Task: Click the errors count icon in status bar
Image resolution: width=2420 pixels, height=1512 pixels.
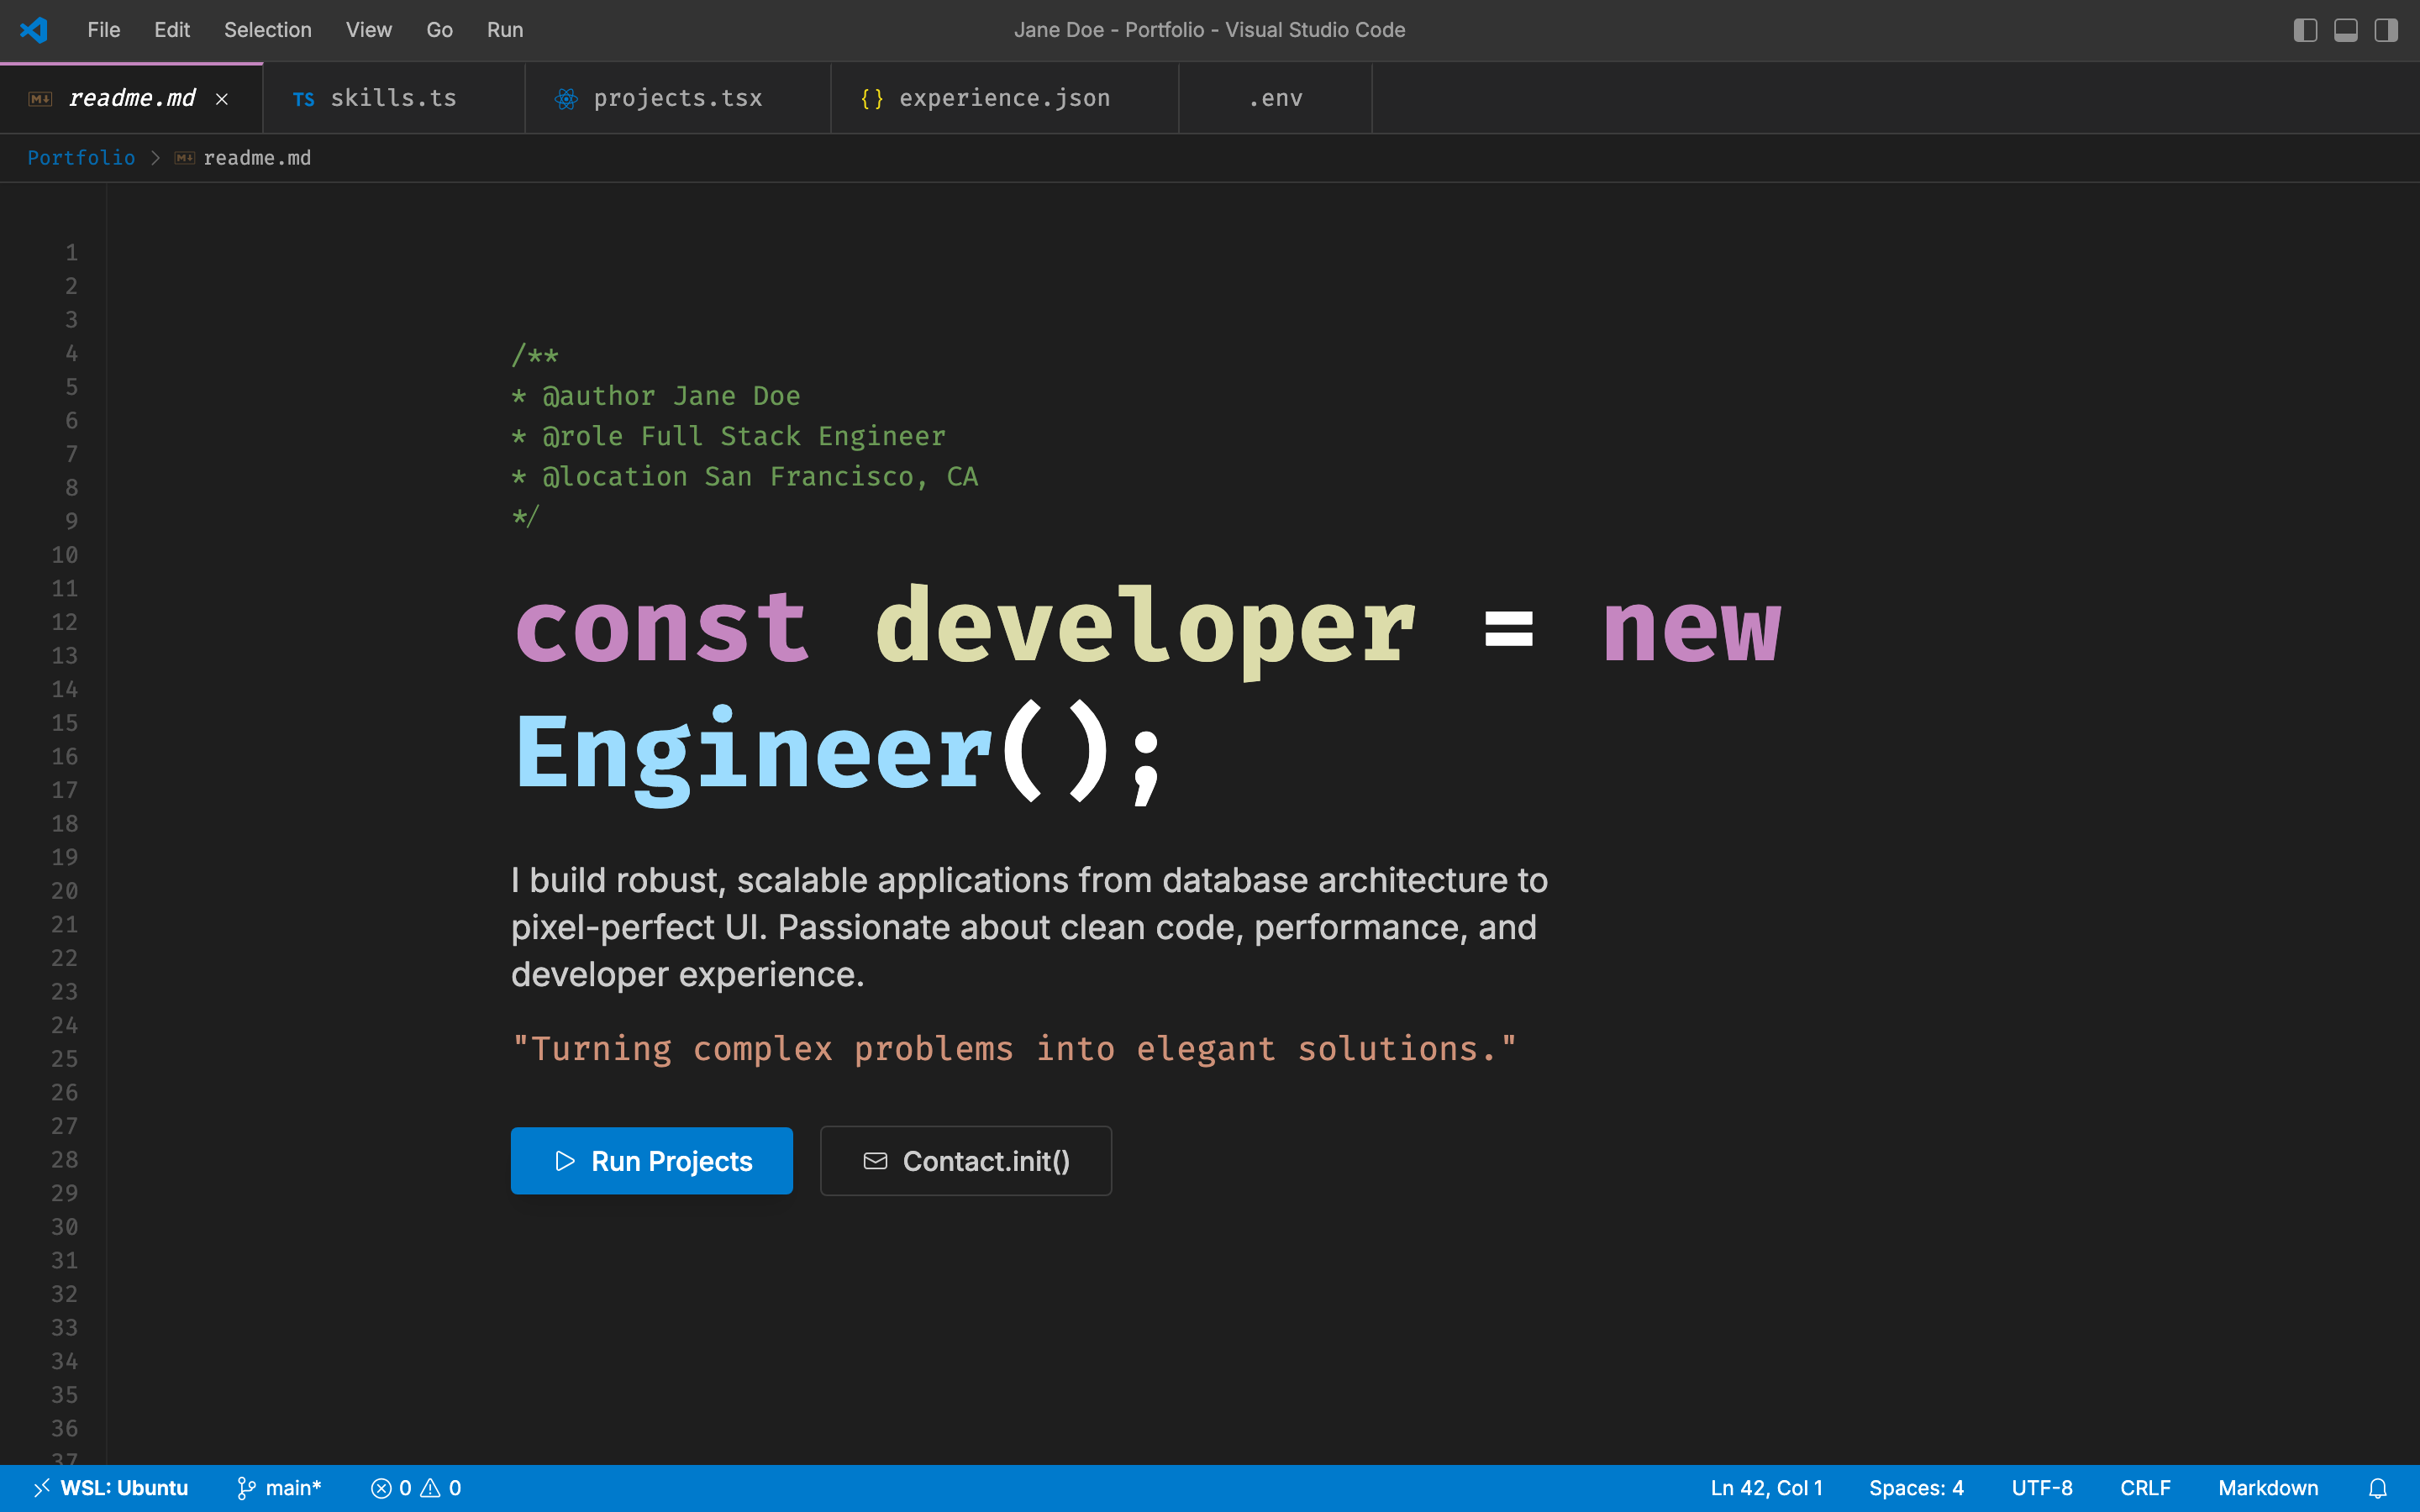Action: pos(381,1488)
